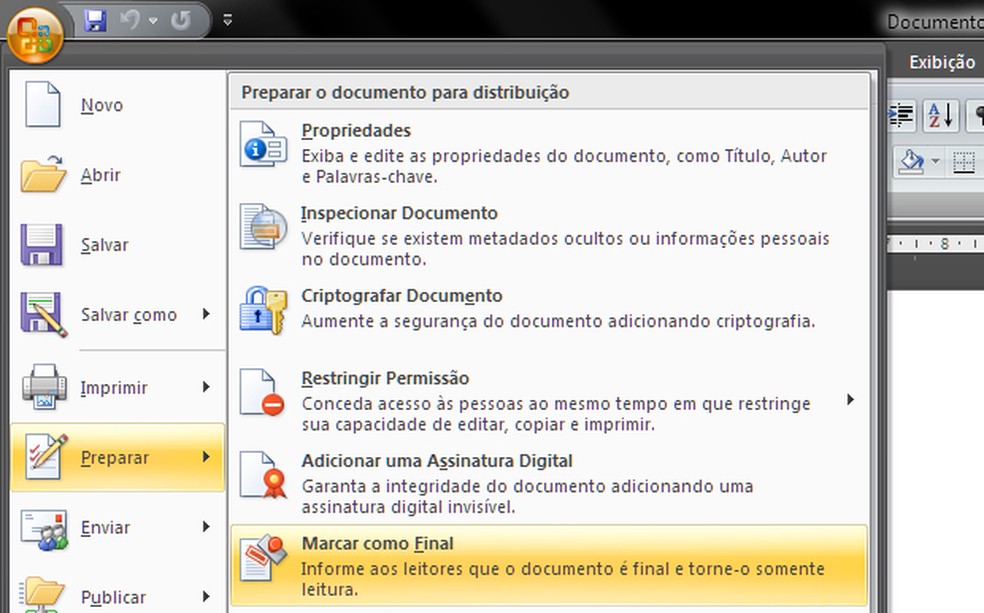The width and height of the screenshot is (984, 613).
Task: Click the round Office button
Action: (35, 31)
